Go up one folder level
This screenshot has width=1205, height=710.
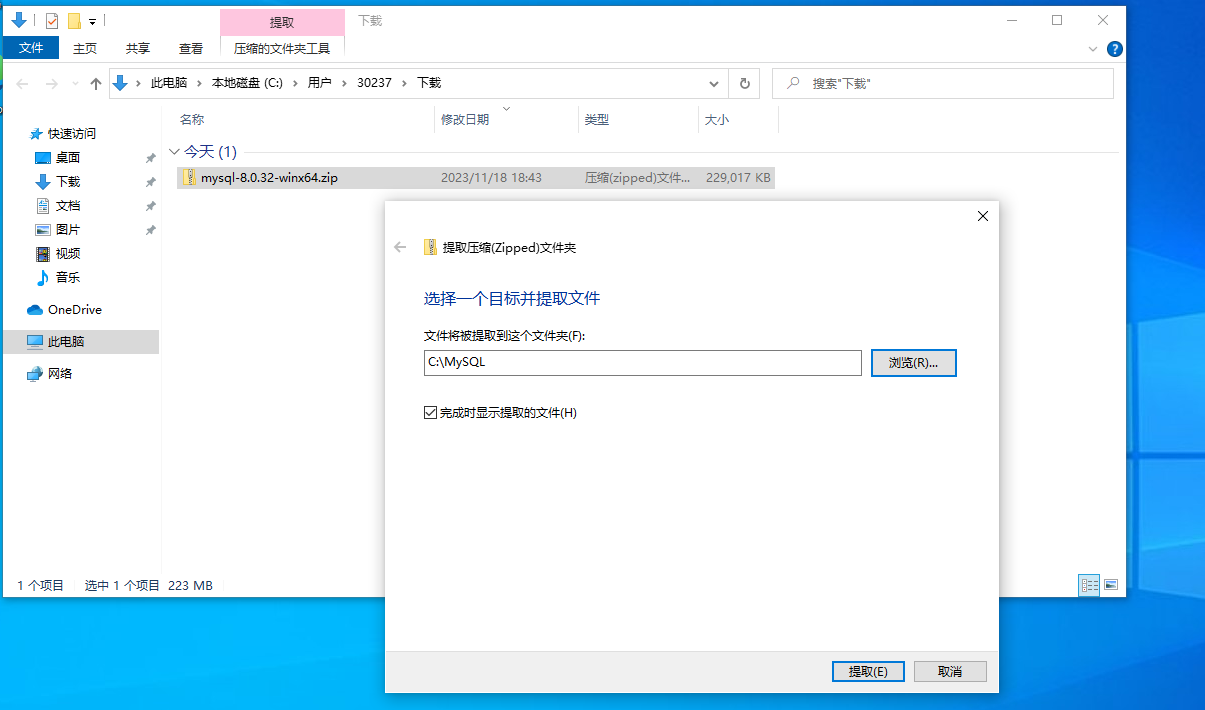click(x=96, y=84)
